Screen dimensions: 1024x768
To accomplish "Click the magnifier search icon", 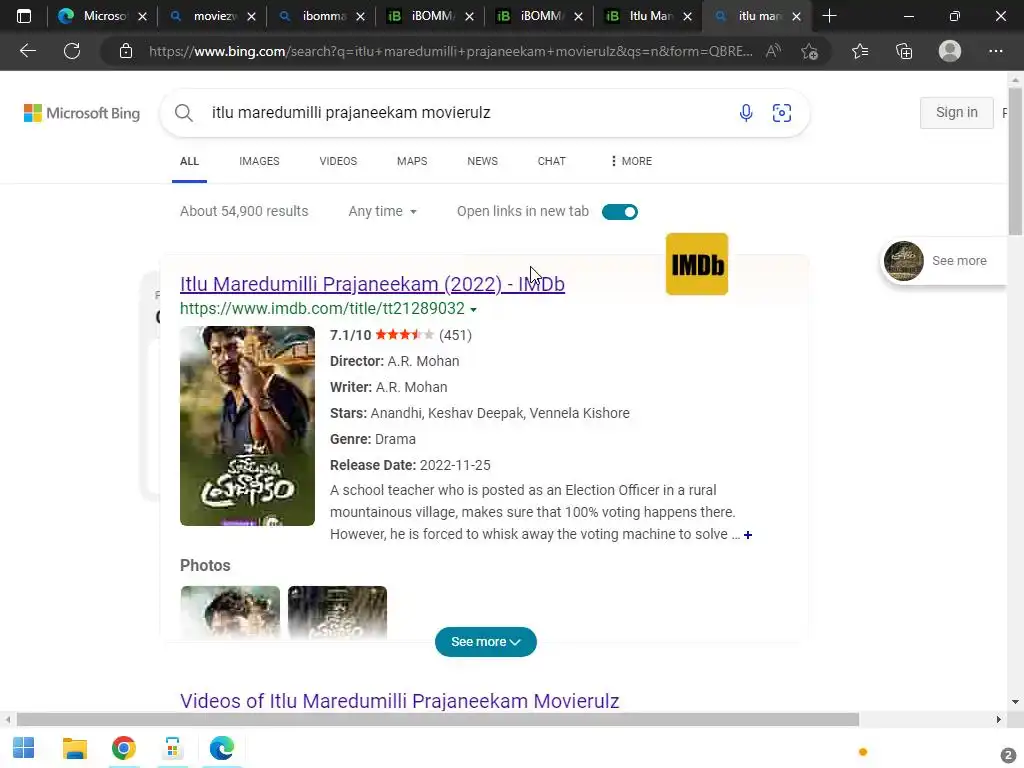I will point(184,113).
